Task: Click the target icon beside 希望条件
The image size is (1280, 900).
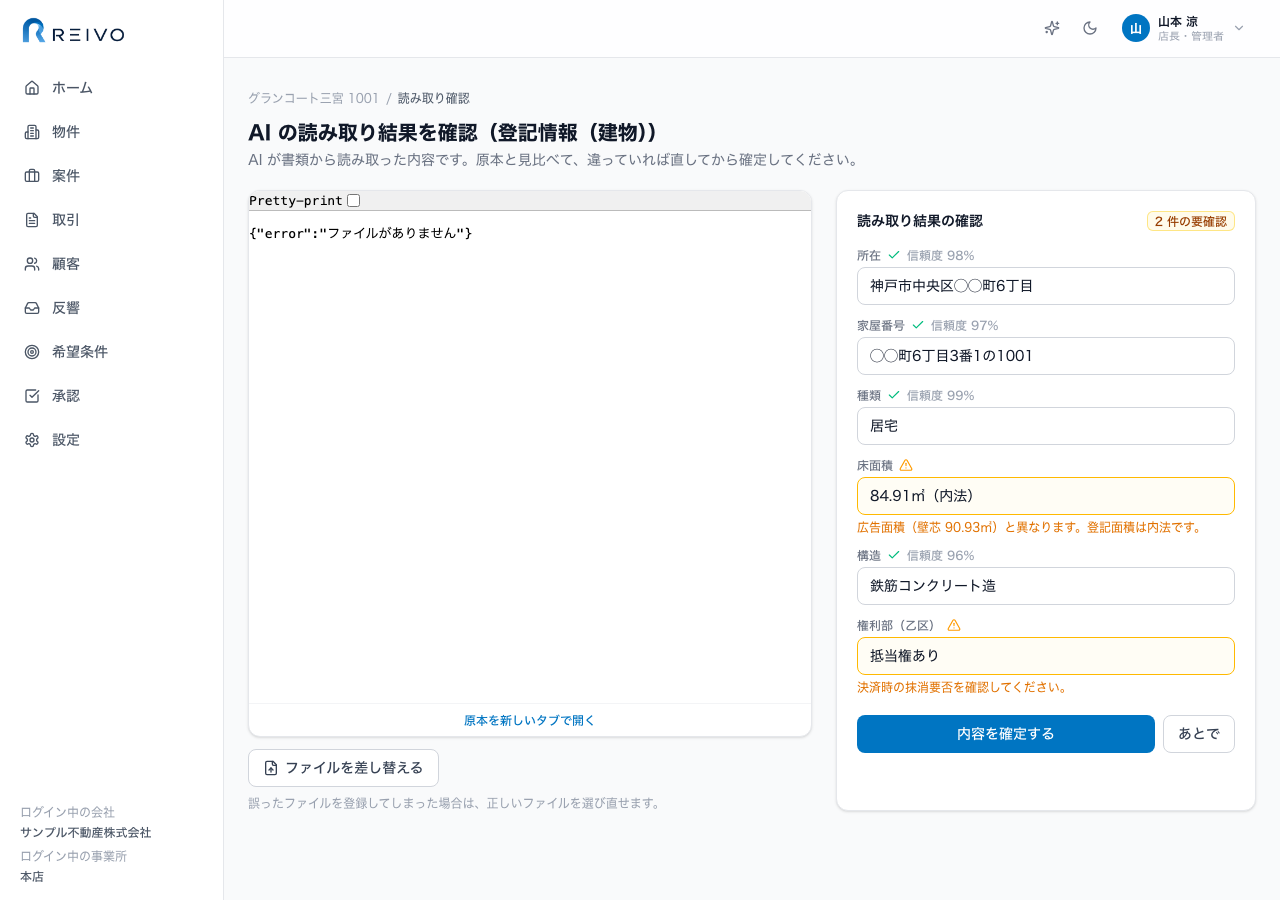Action: [x=32, y=352]
